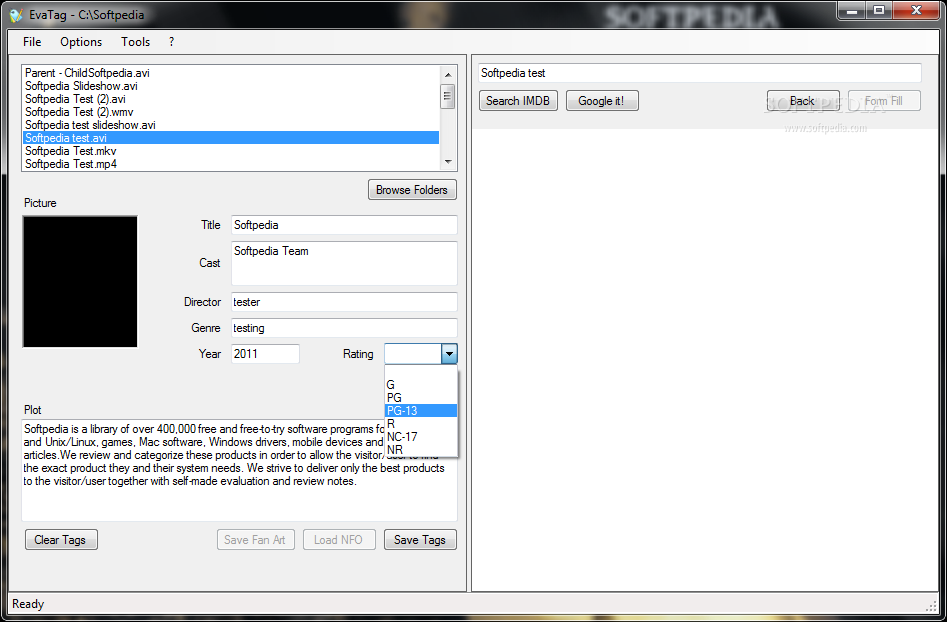Maximize the EvaTag window
947x622 pixels.
click(x=879, y=10)
